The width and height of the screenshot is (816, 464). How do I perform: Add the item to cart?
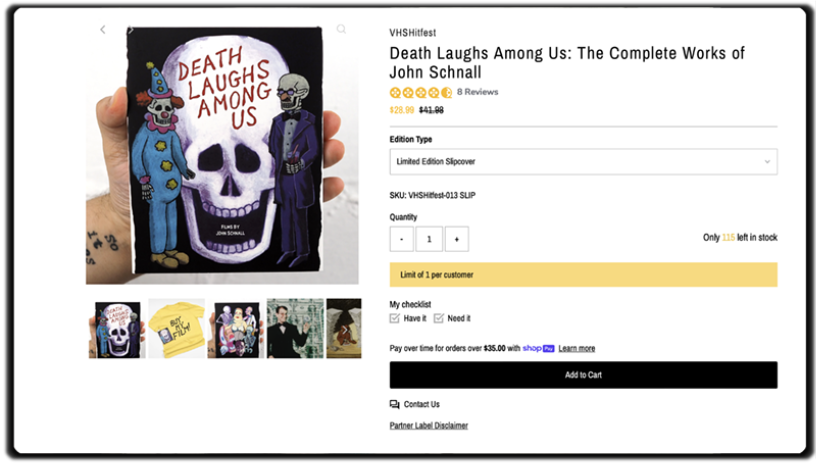click(x=582, y=375)
